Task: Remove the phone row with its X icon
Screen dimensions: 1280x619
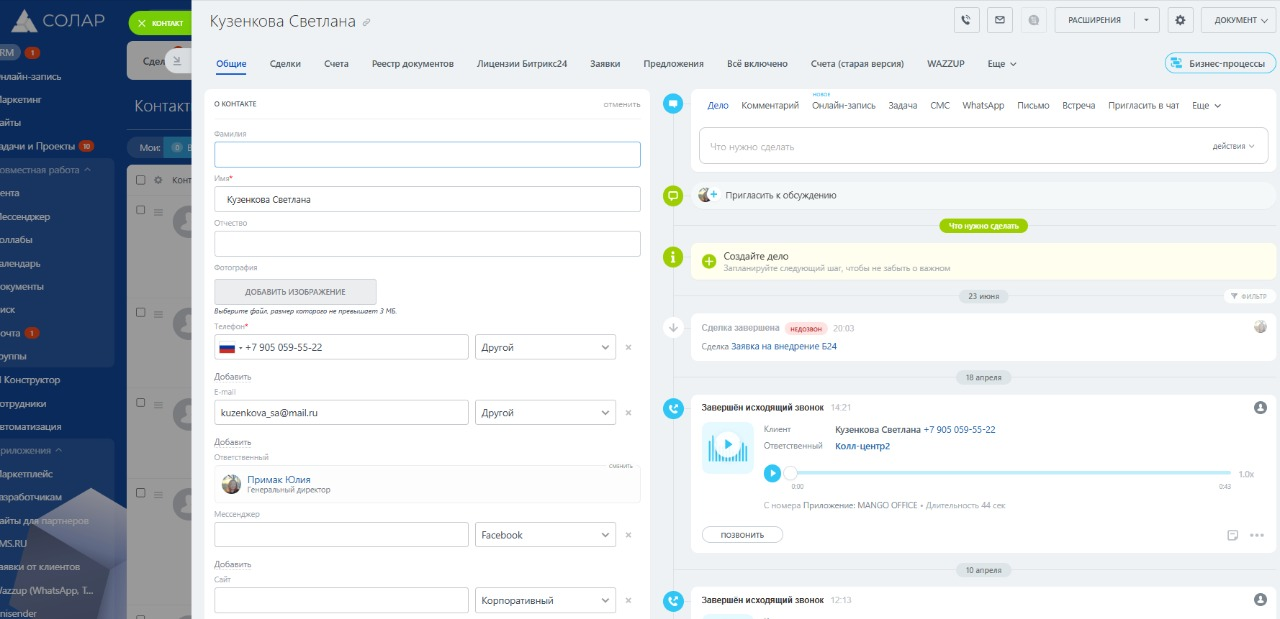Action: click(628, 347)
